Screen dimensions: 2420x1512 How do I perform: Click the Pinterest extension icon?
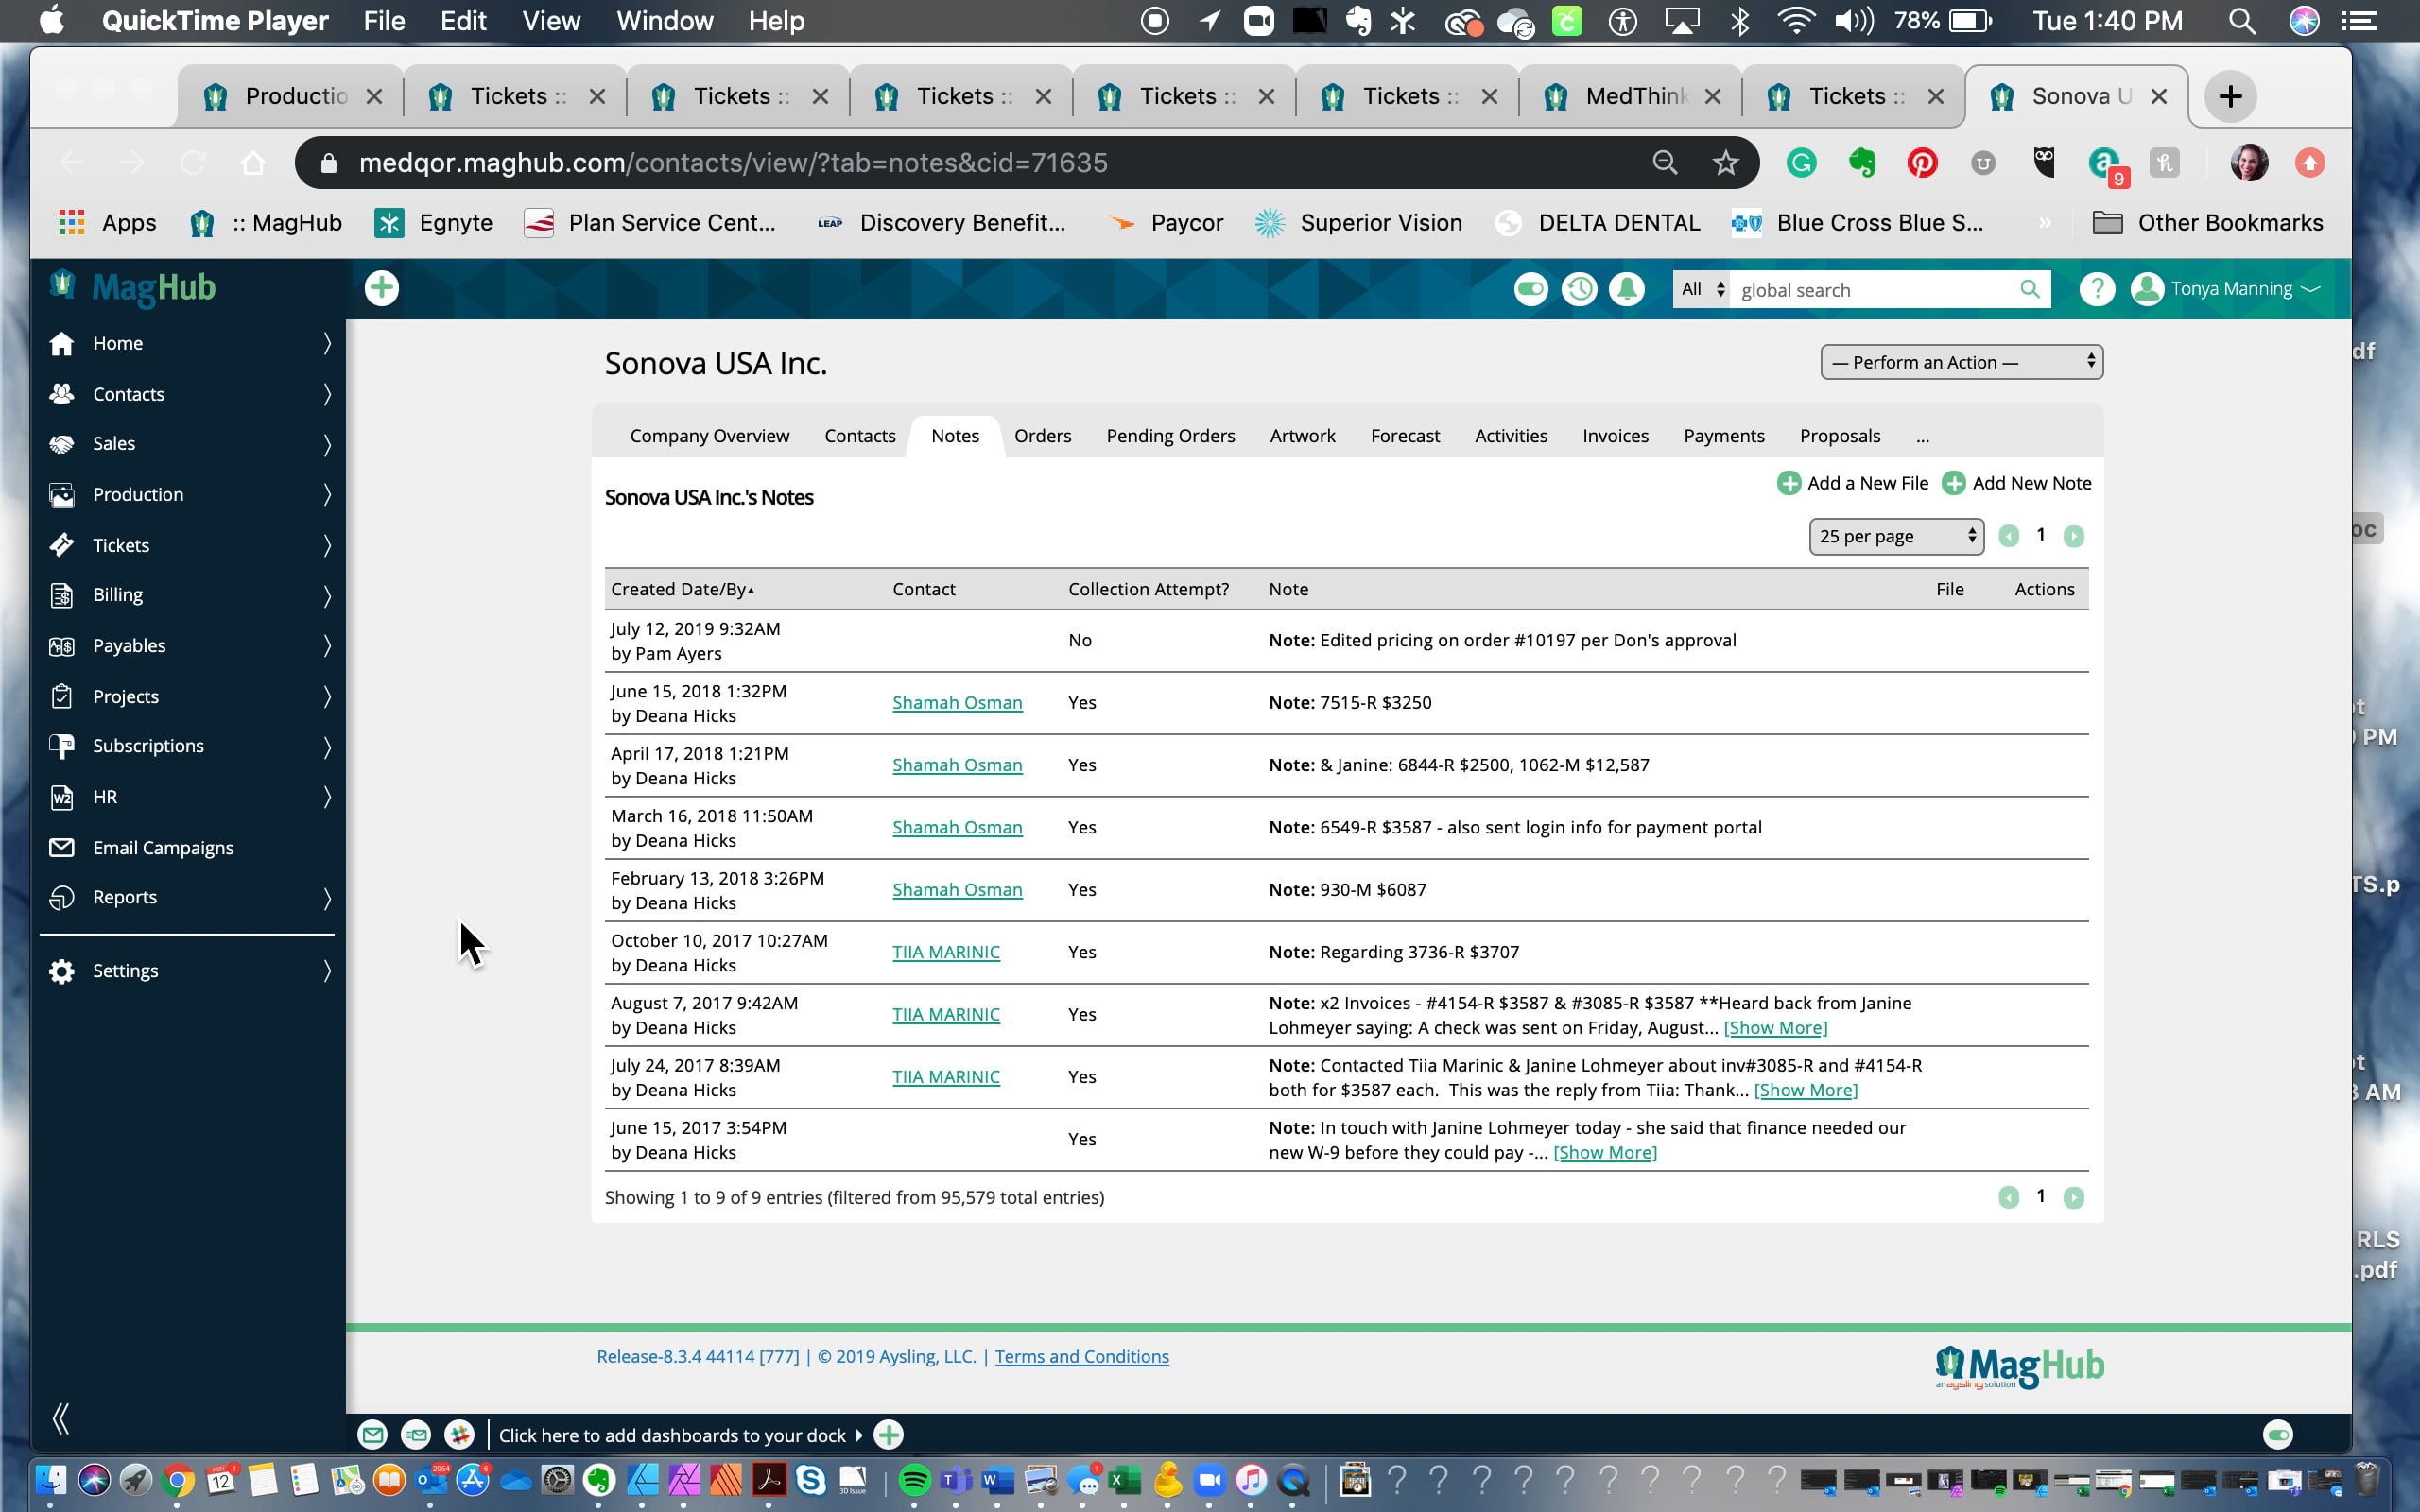pos(1922,163)
